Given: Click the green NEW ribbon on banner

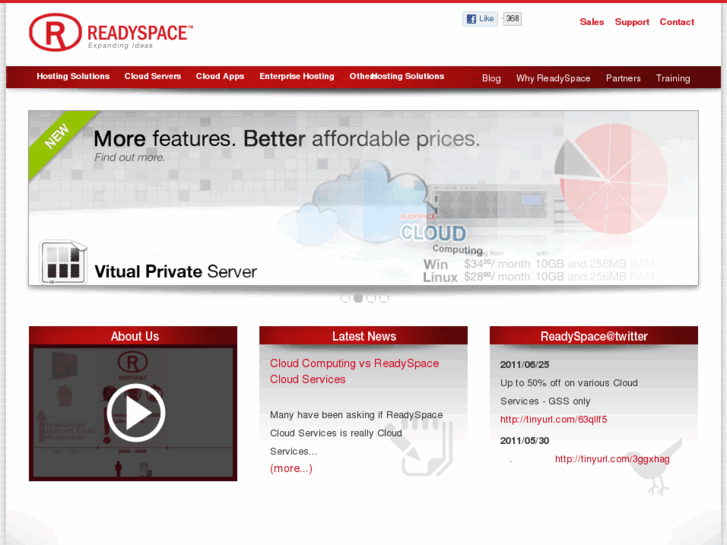Looking at the screenshot, I should 57,137.
